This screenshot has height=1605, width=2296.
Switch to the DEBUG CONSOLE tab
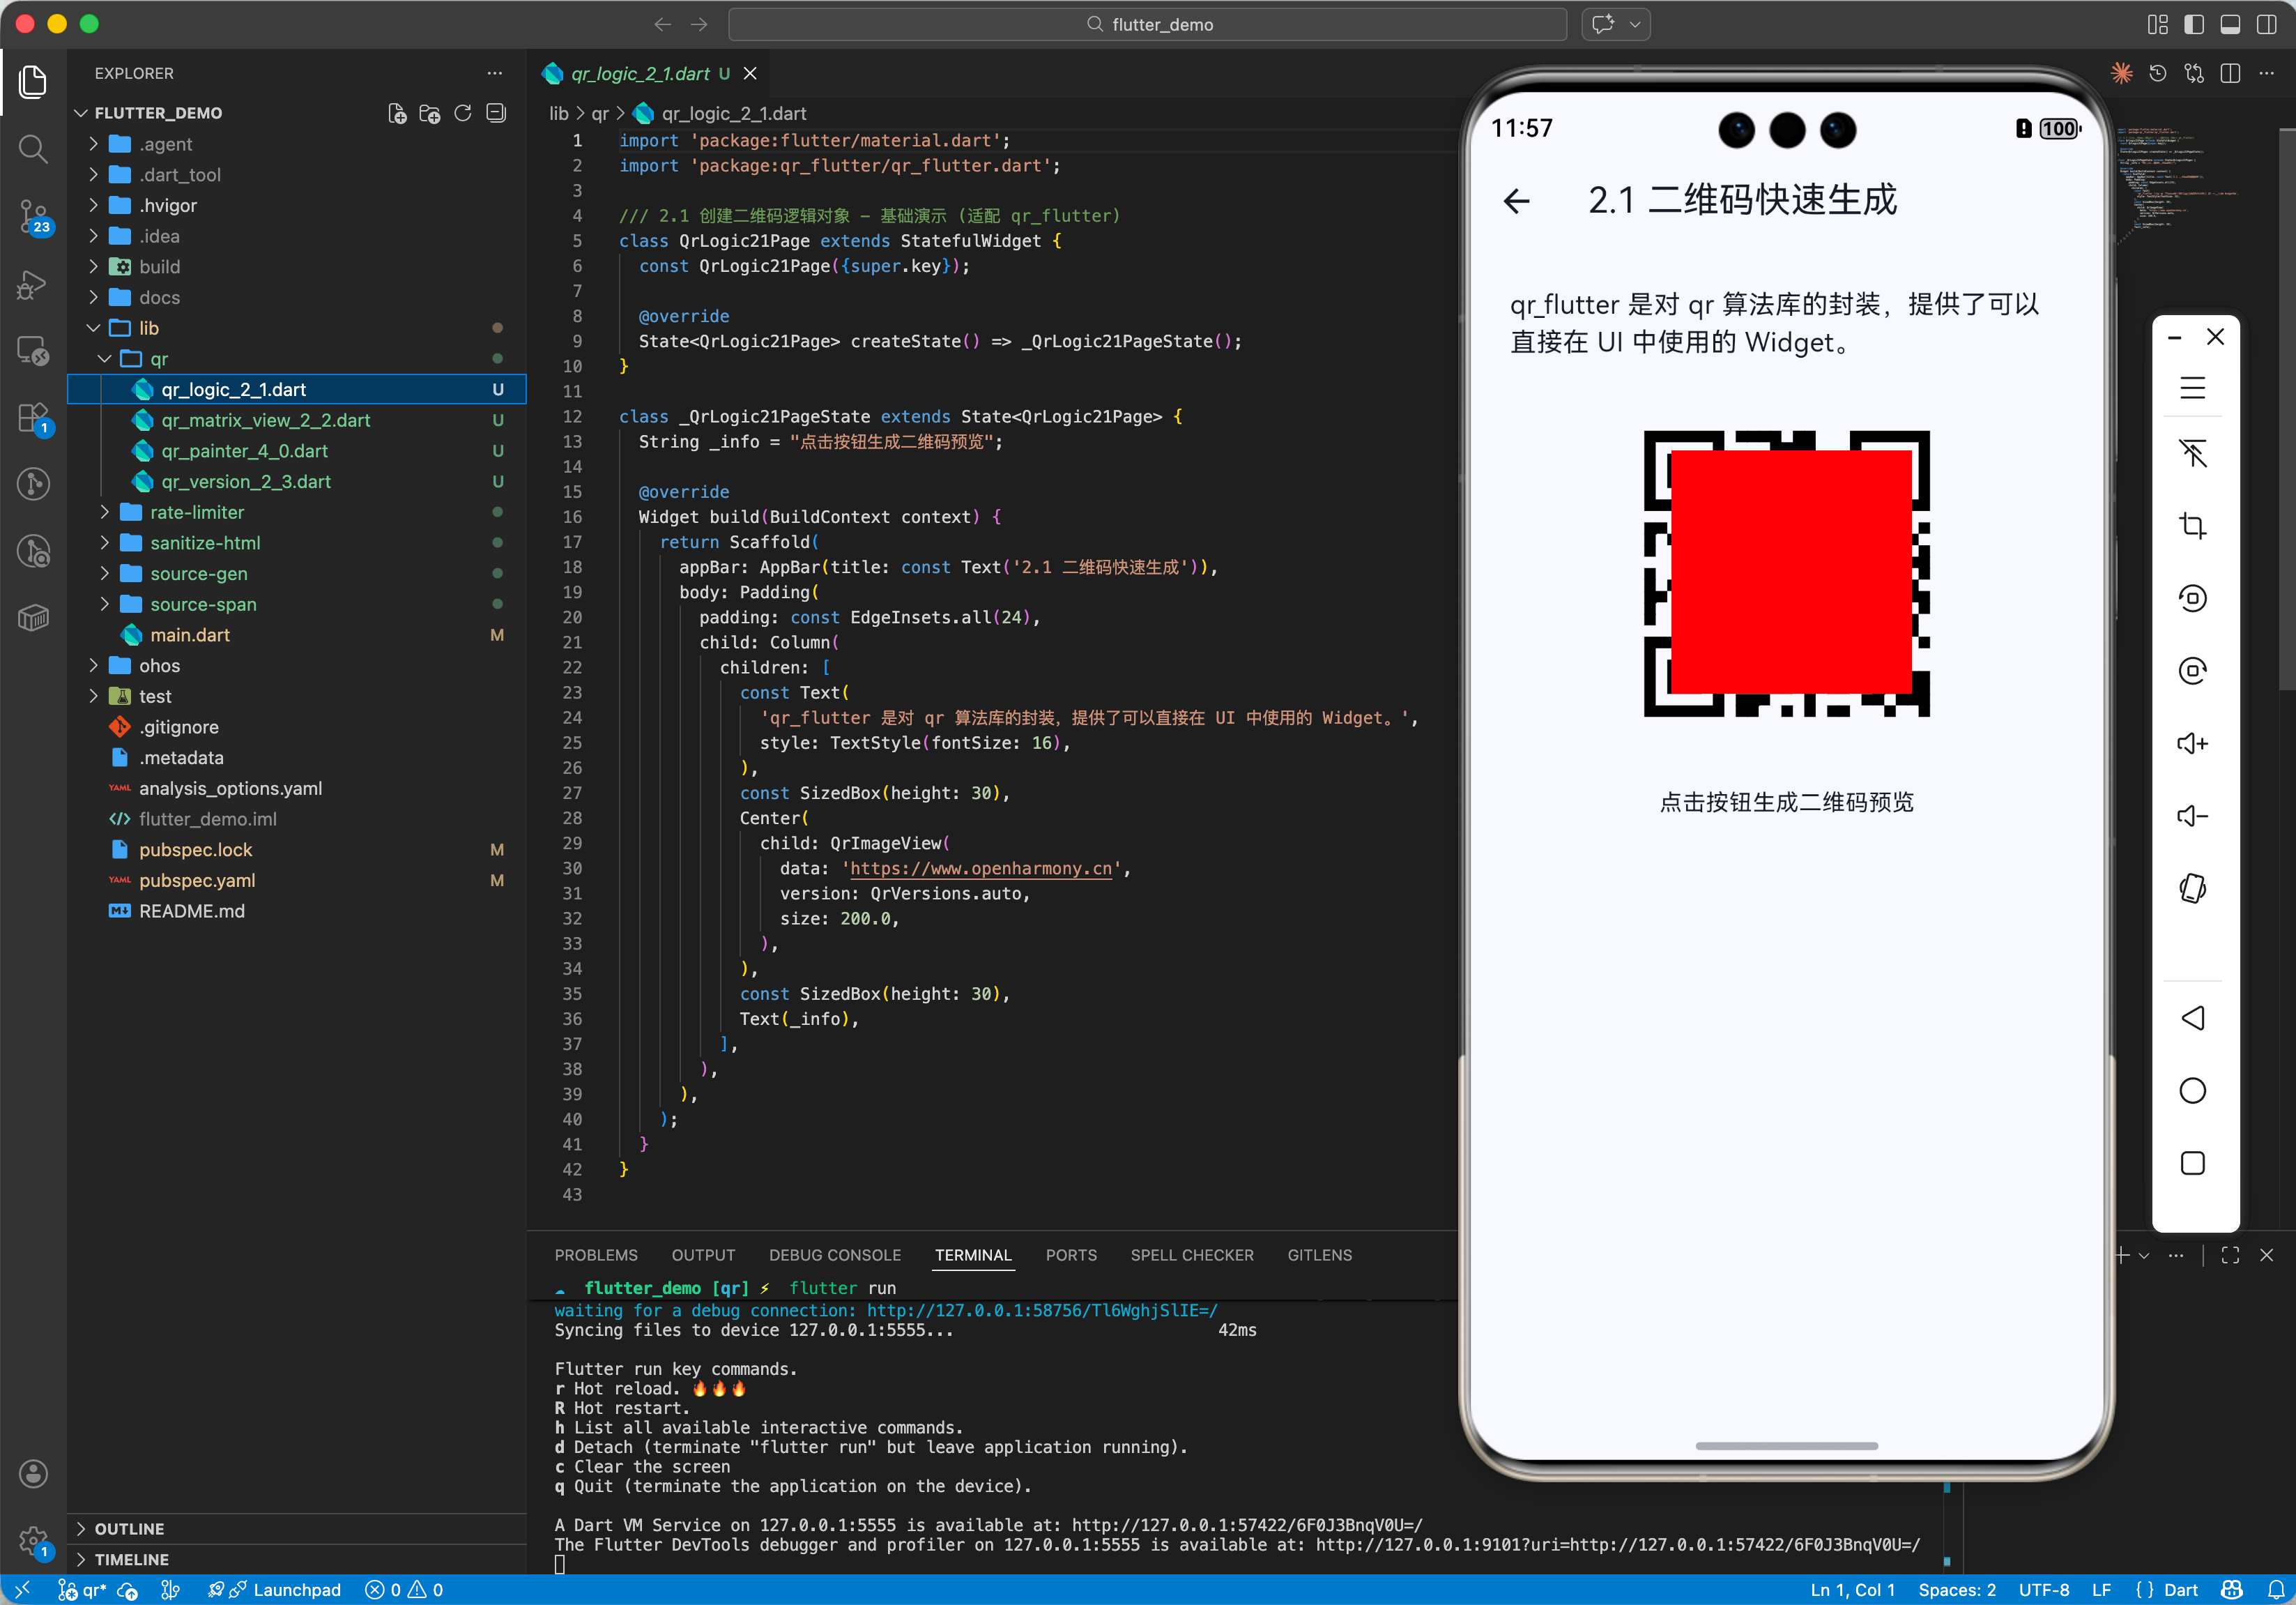click(834, 1254)
